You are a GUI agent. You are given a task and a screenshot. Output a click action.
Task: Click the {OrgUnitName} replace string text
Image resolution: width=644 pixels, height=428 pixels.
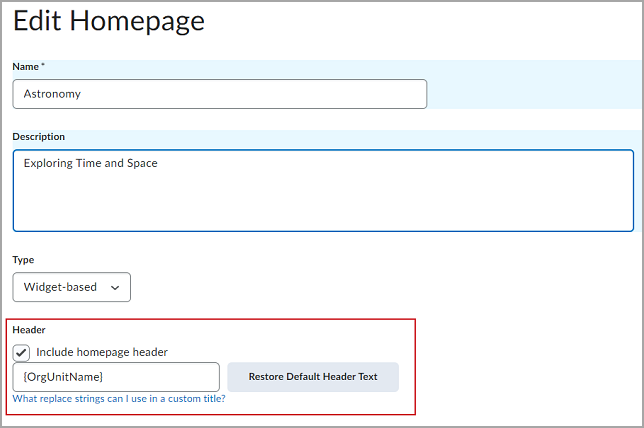tap(63, 377)
